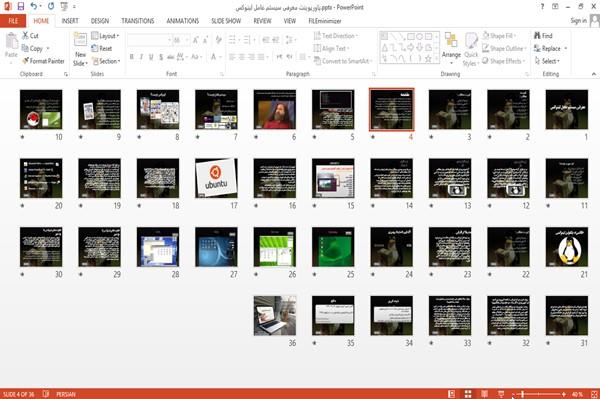
Task: Toggle Align Left paragraph button
Action: (x=232, y=57)
